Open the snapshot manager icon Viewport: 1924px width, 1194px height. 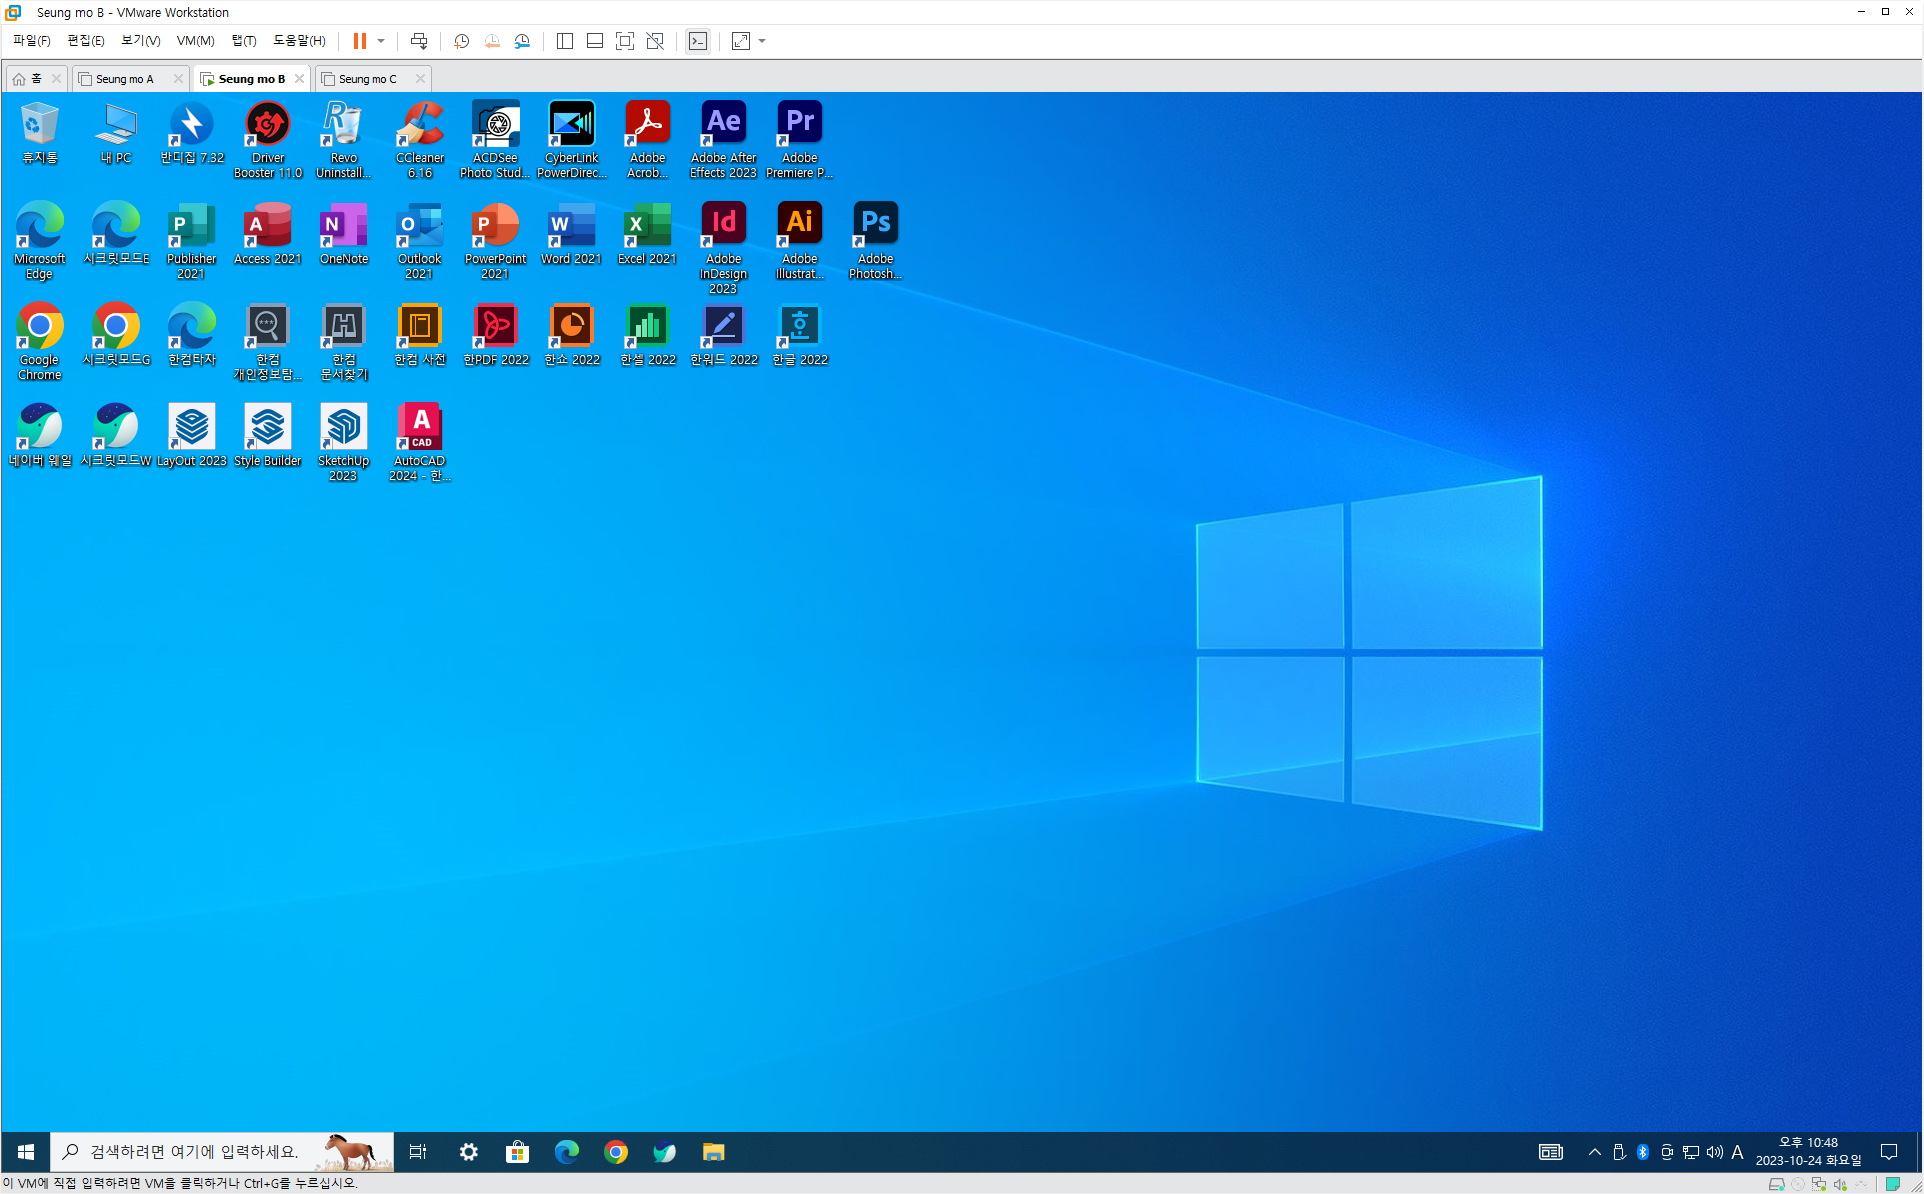(x=522, y=41)
